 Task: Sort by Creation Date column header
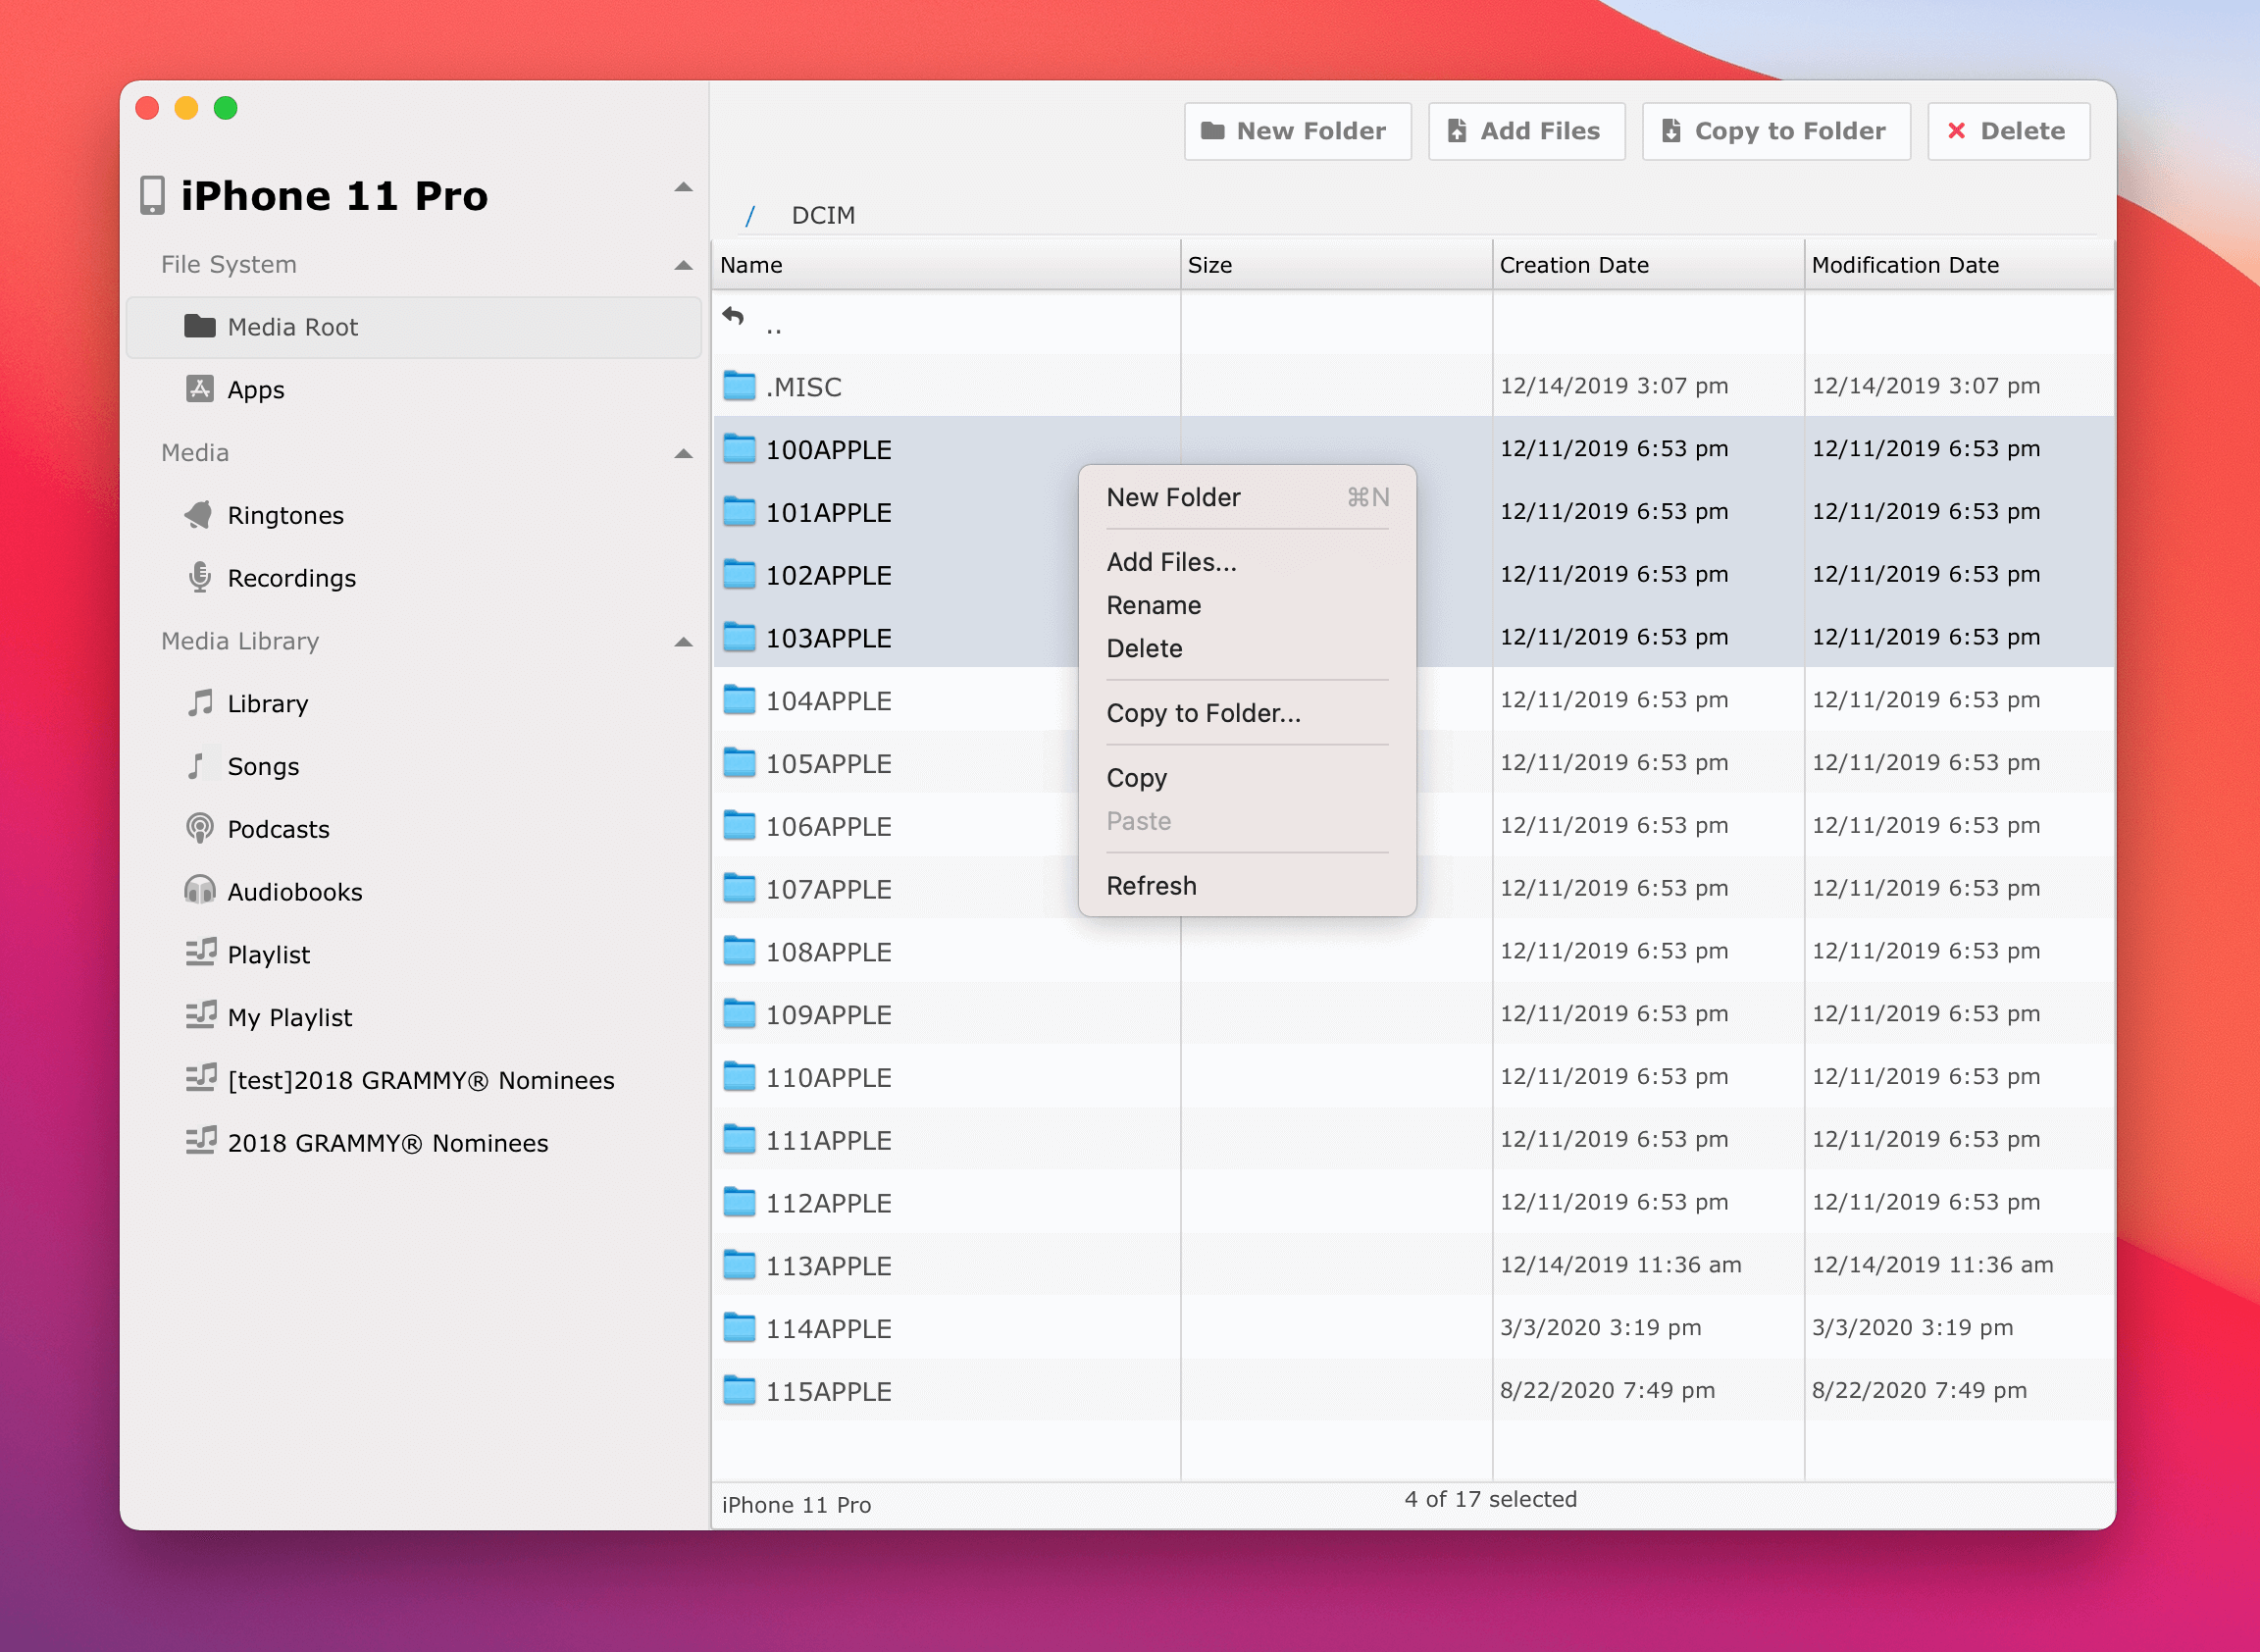tap(1648, 265)
